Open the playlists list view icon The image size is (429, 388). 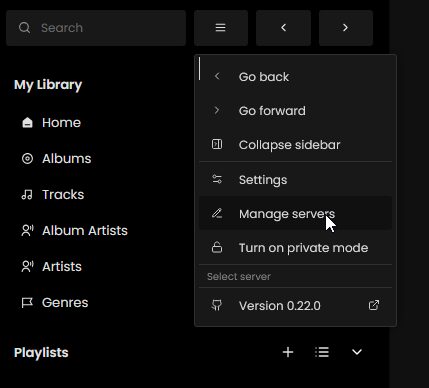click(322, 352)
